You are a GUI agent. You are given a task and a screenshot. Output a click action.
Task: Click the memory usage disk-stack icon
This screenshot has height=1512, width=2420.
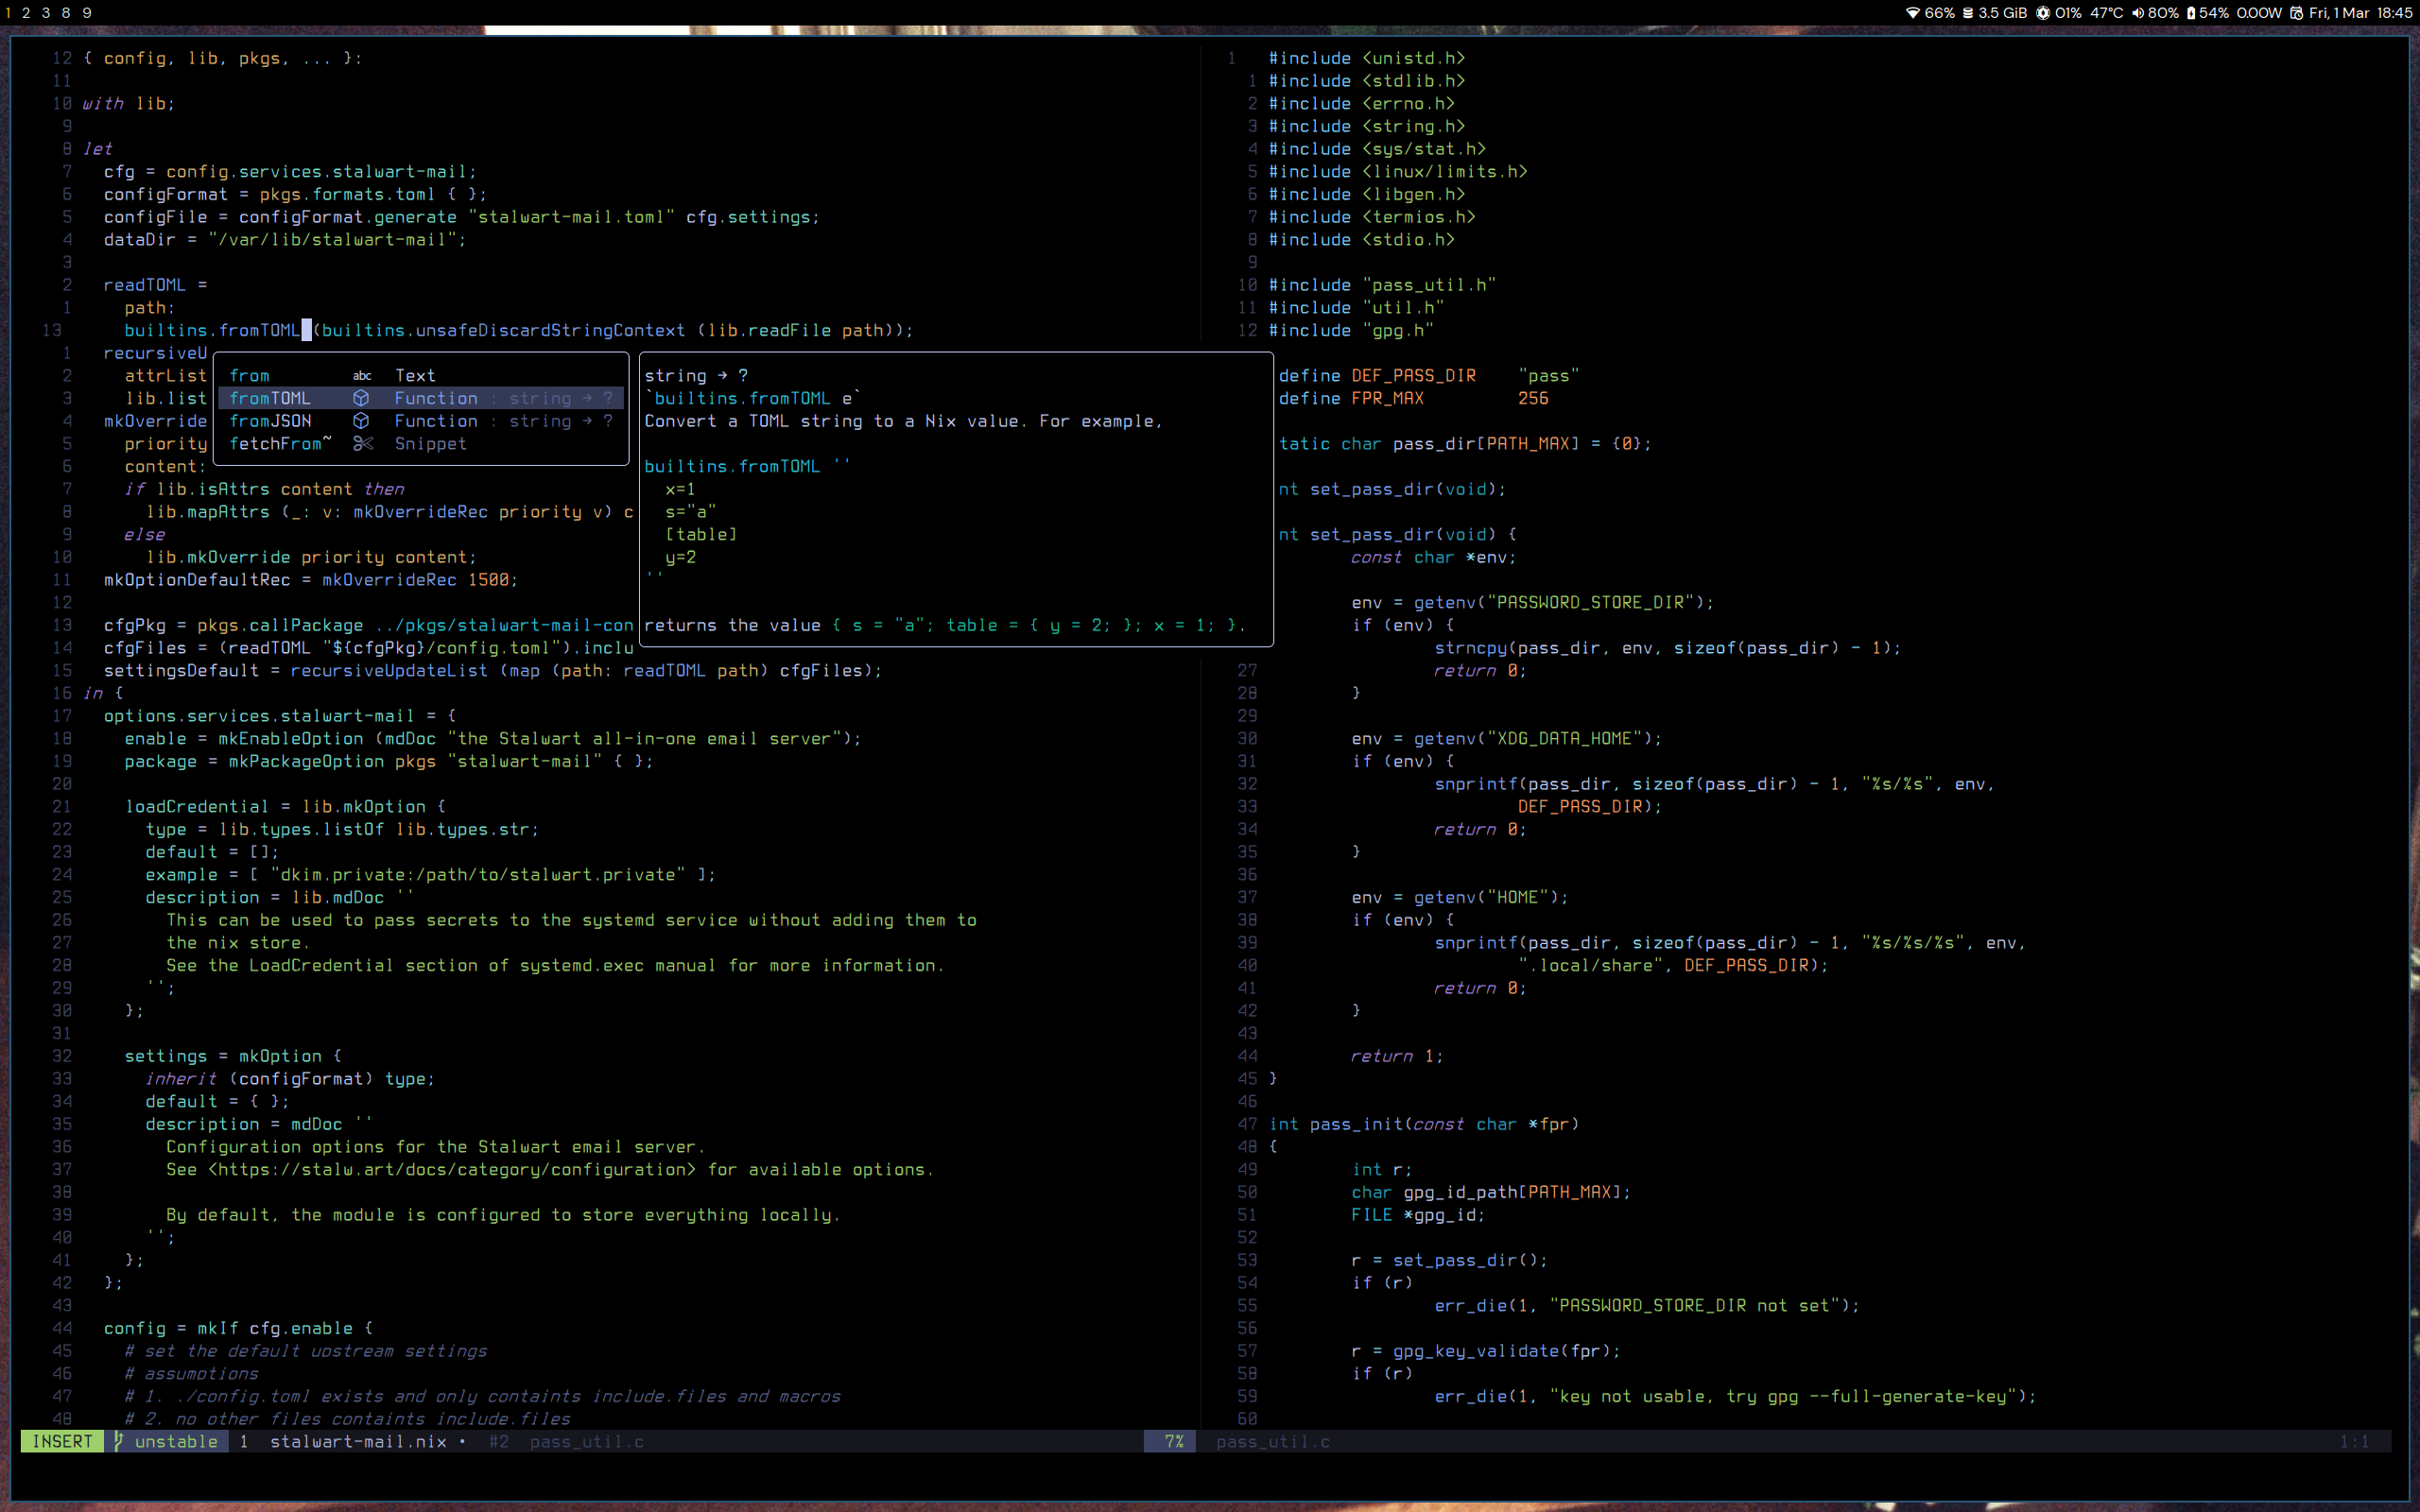1967,13
